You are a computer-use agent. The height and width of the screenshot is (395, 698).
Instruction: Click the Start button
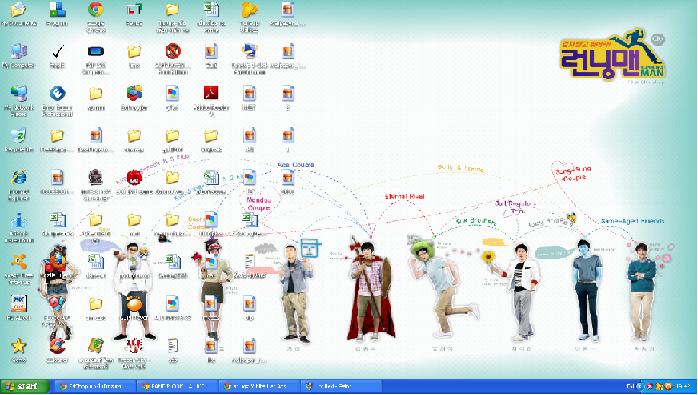[x=25, y=387]
